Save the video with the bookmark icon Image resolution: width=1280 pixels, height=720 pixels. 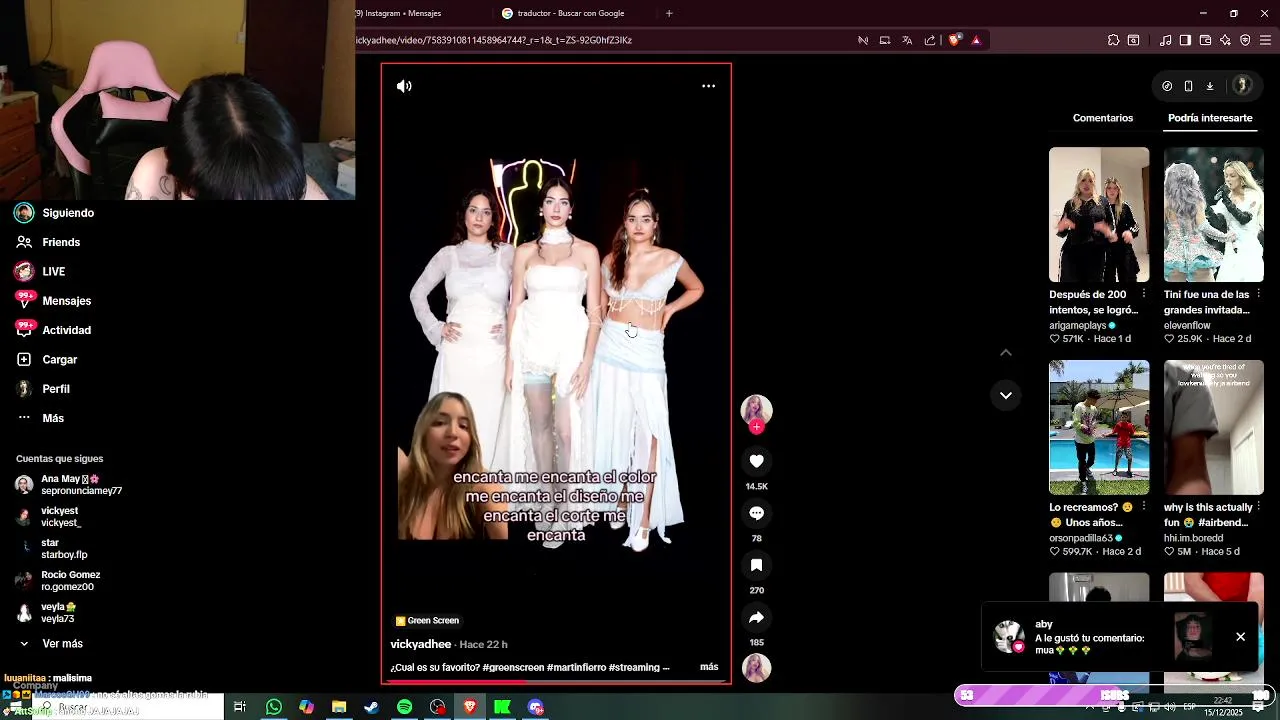[x=756, y=565]
